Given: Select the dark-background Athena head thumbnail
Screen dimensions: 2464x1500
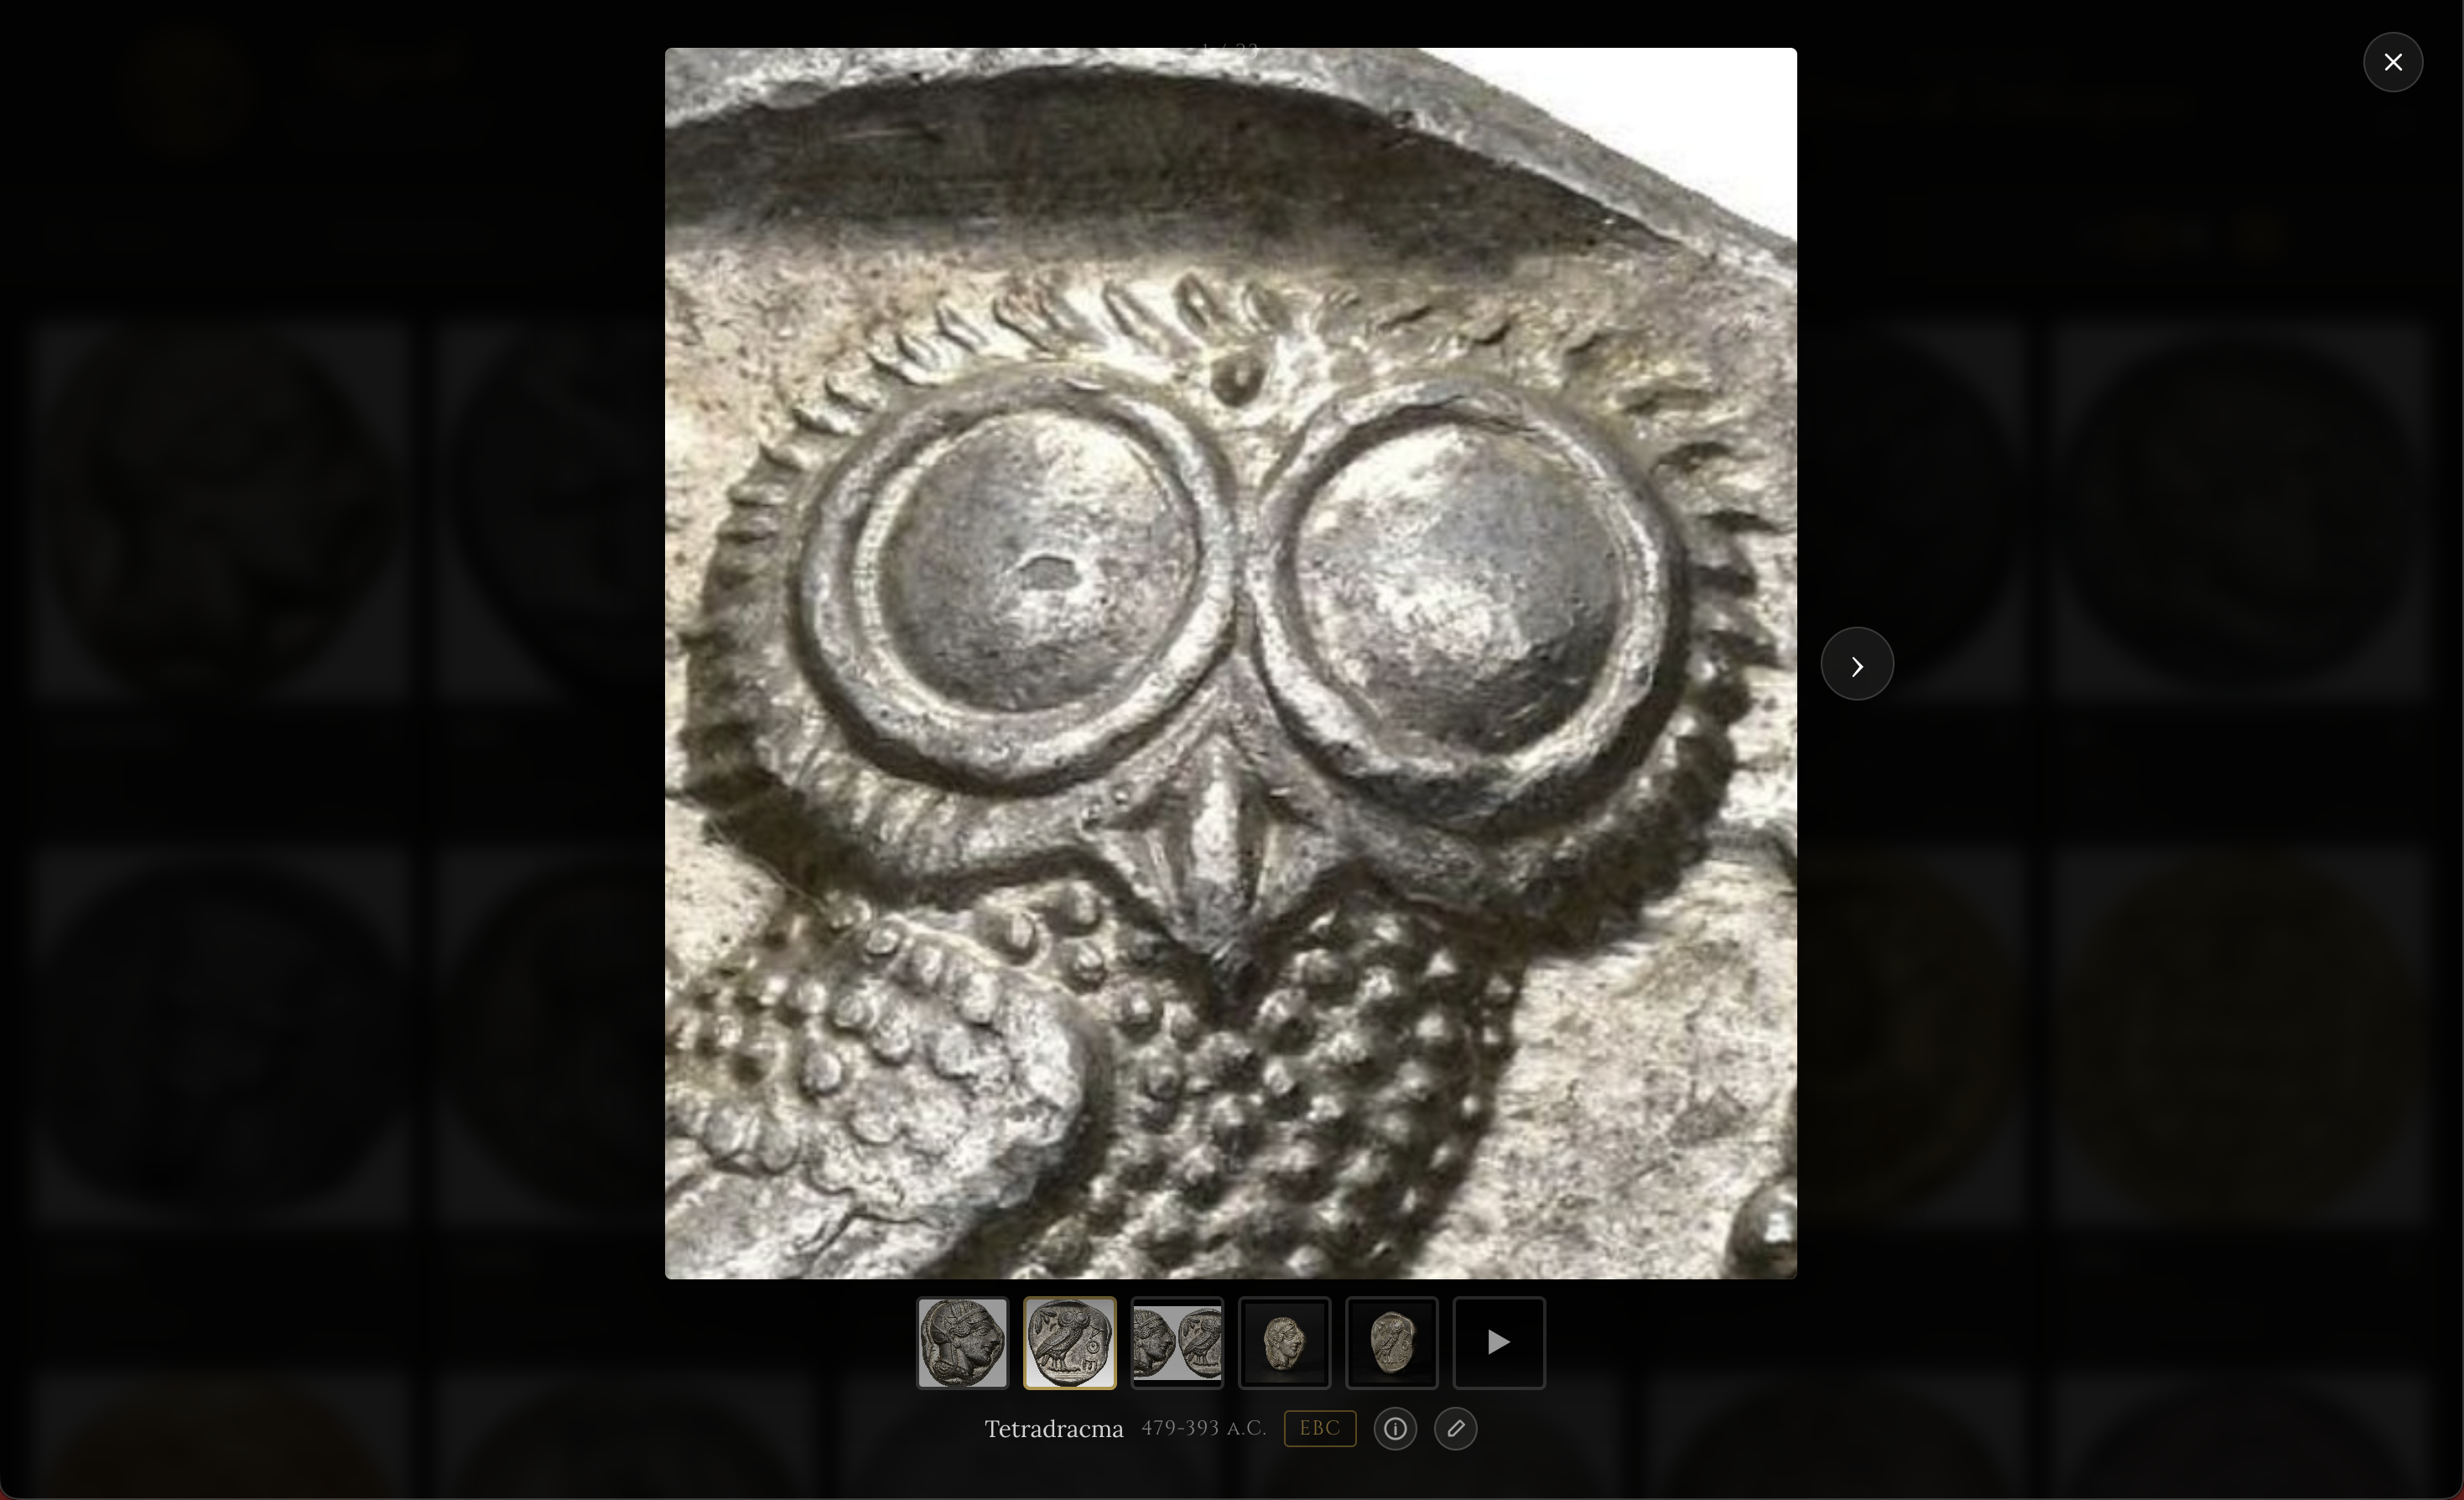Looking at the screenshot, I should point(1284,1343).
